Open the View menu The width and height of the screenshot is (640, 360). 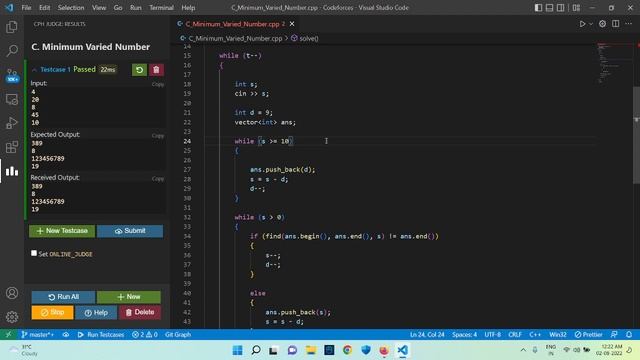[99, 8]
